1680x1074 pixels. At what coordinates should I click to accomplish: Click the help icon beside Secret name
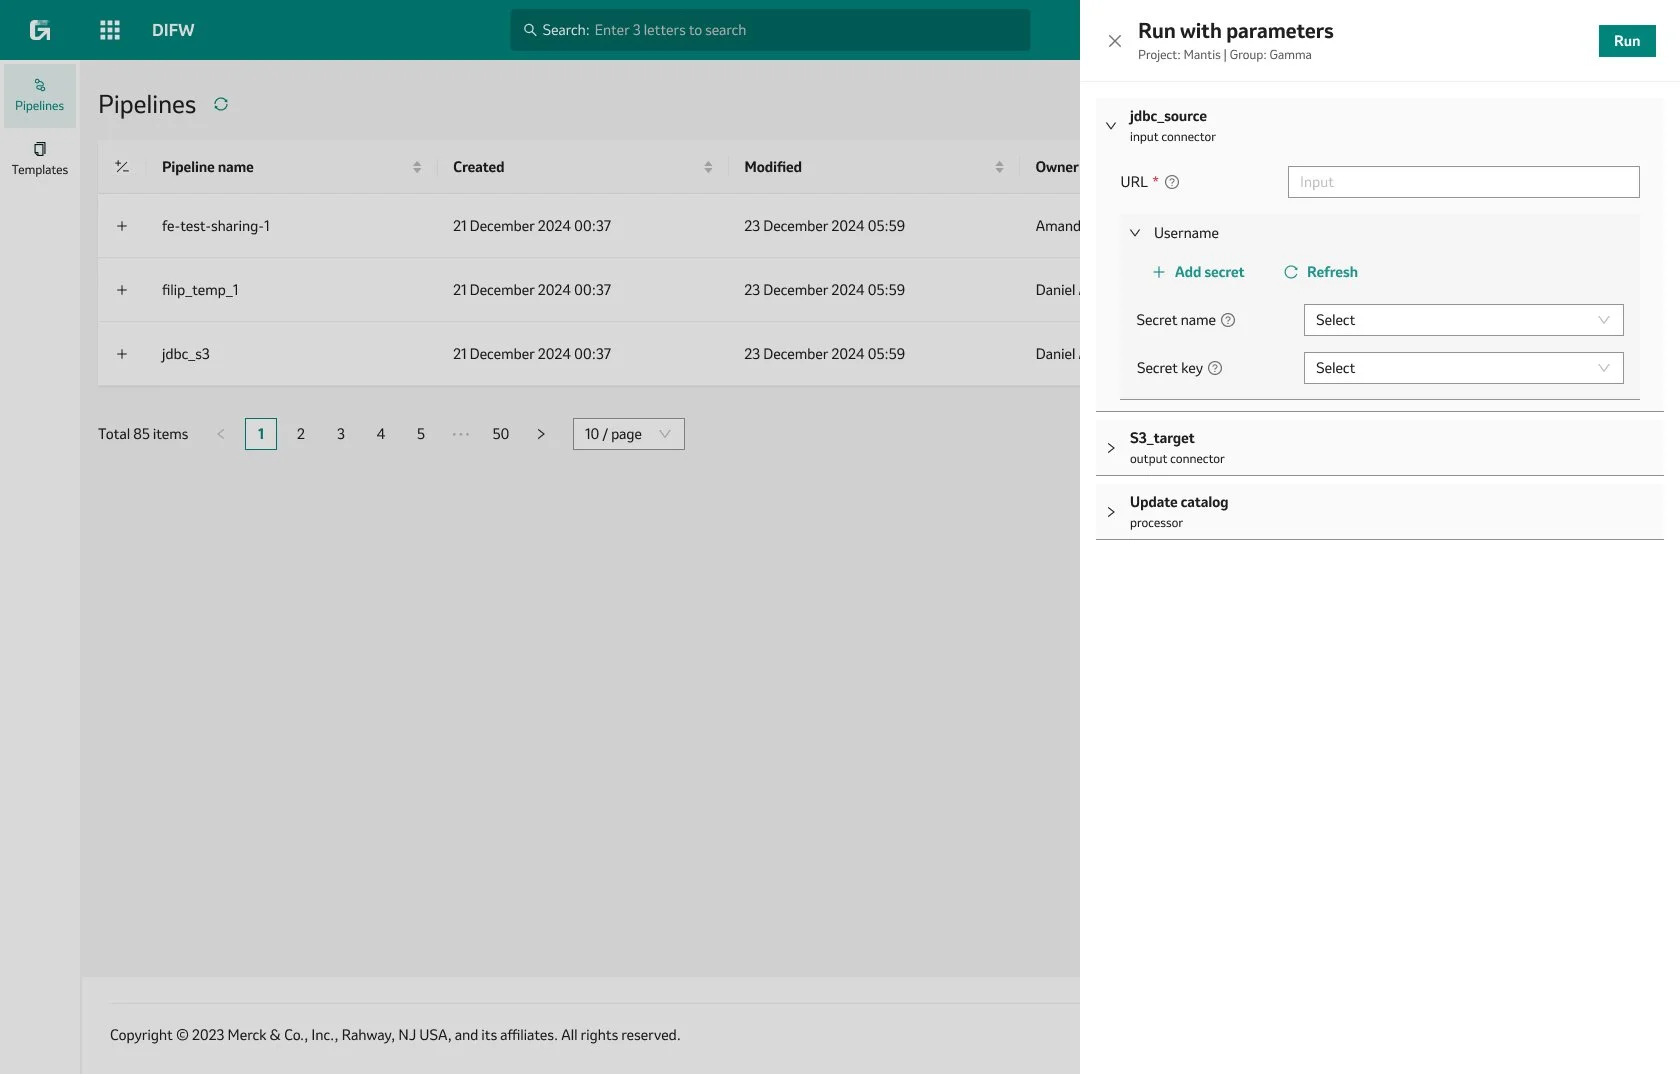1228,320
